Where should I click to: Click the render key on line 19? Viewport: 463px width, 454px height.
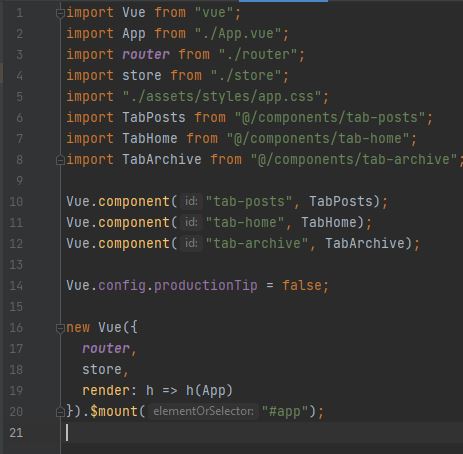pos(106,391)
